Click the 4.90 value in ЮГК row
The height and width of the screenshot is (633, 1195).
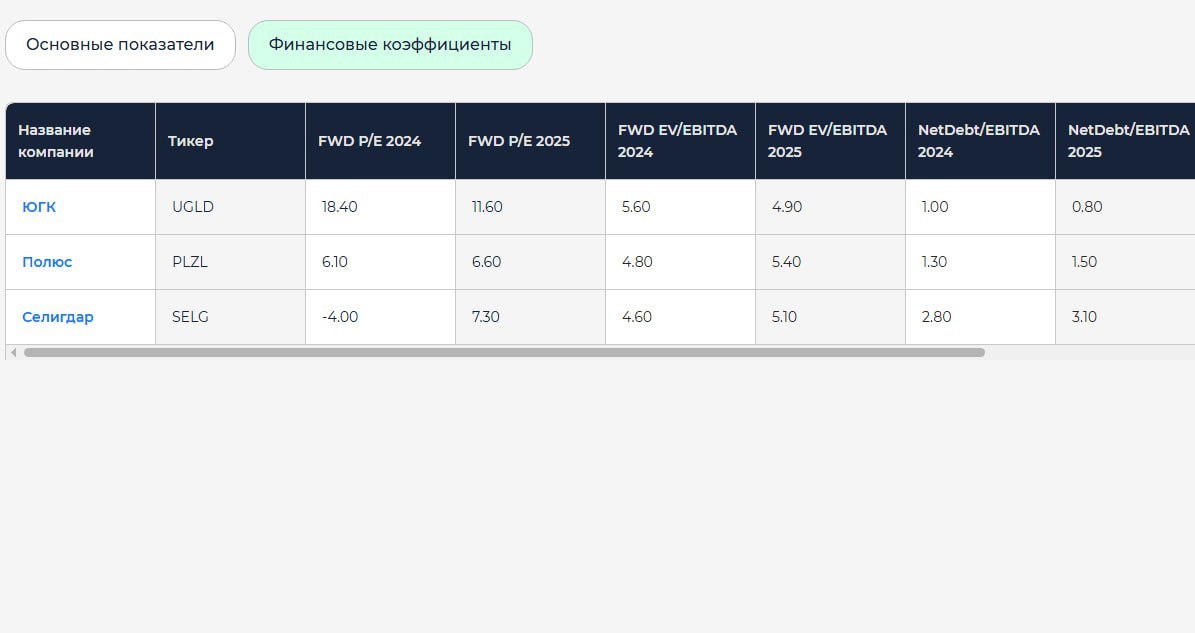[x=787, y=207]
